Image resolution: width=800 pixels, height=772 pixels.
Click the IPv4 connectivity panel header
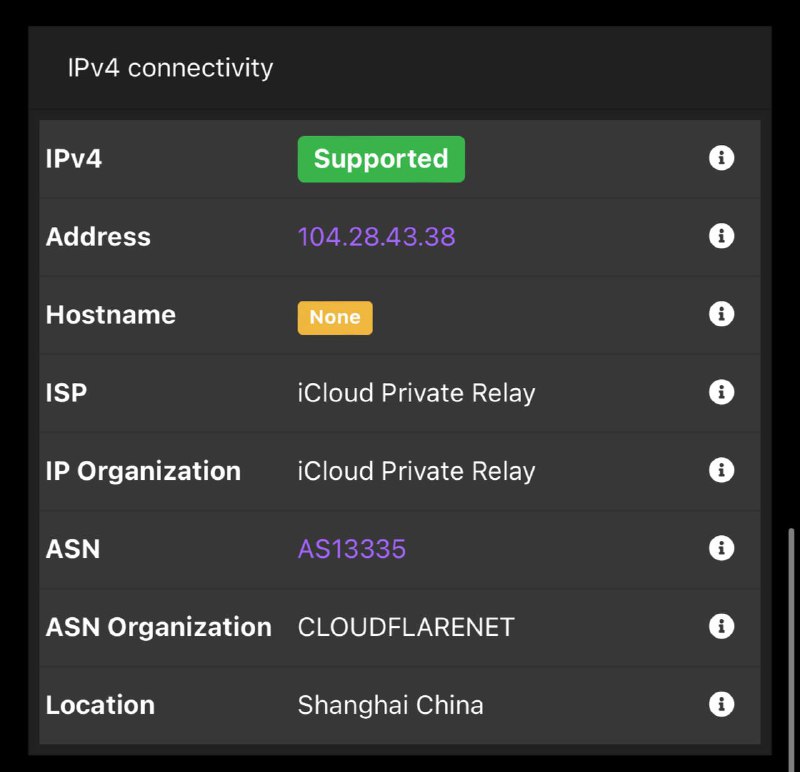[170, 68]
